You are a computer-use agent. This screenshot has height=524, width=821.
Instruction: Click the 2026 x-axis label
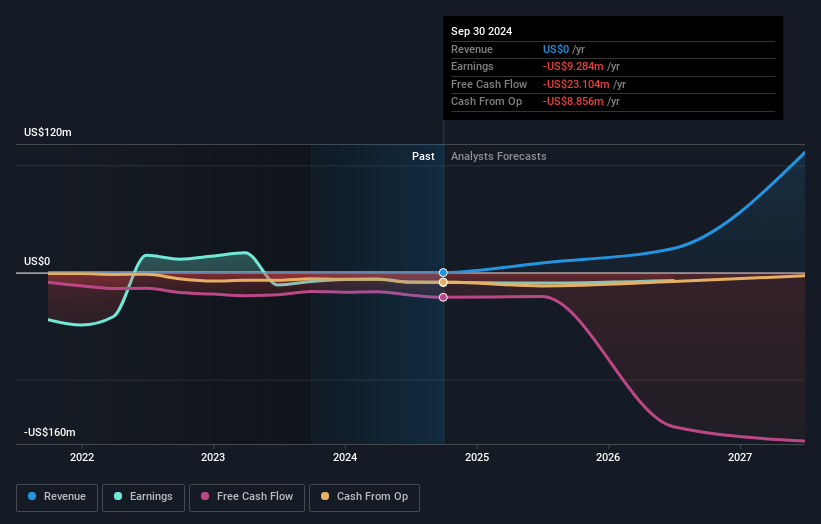click(x=608, y=457)
